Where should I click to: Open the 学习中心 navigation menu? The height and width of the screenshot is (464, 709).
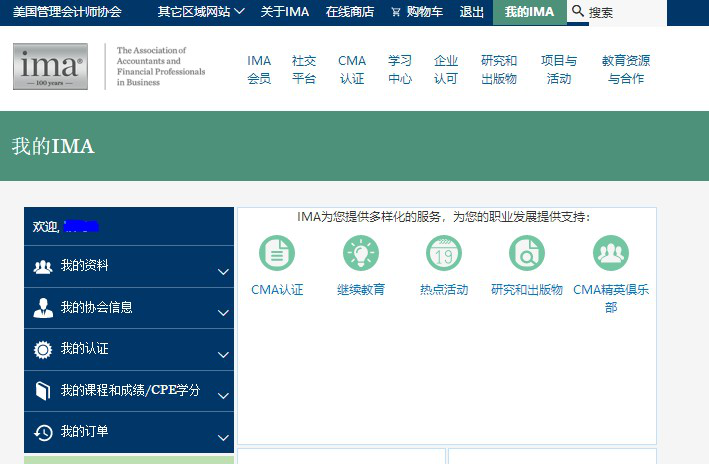(400, 69)
